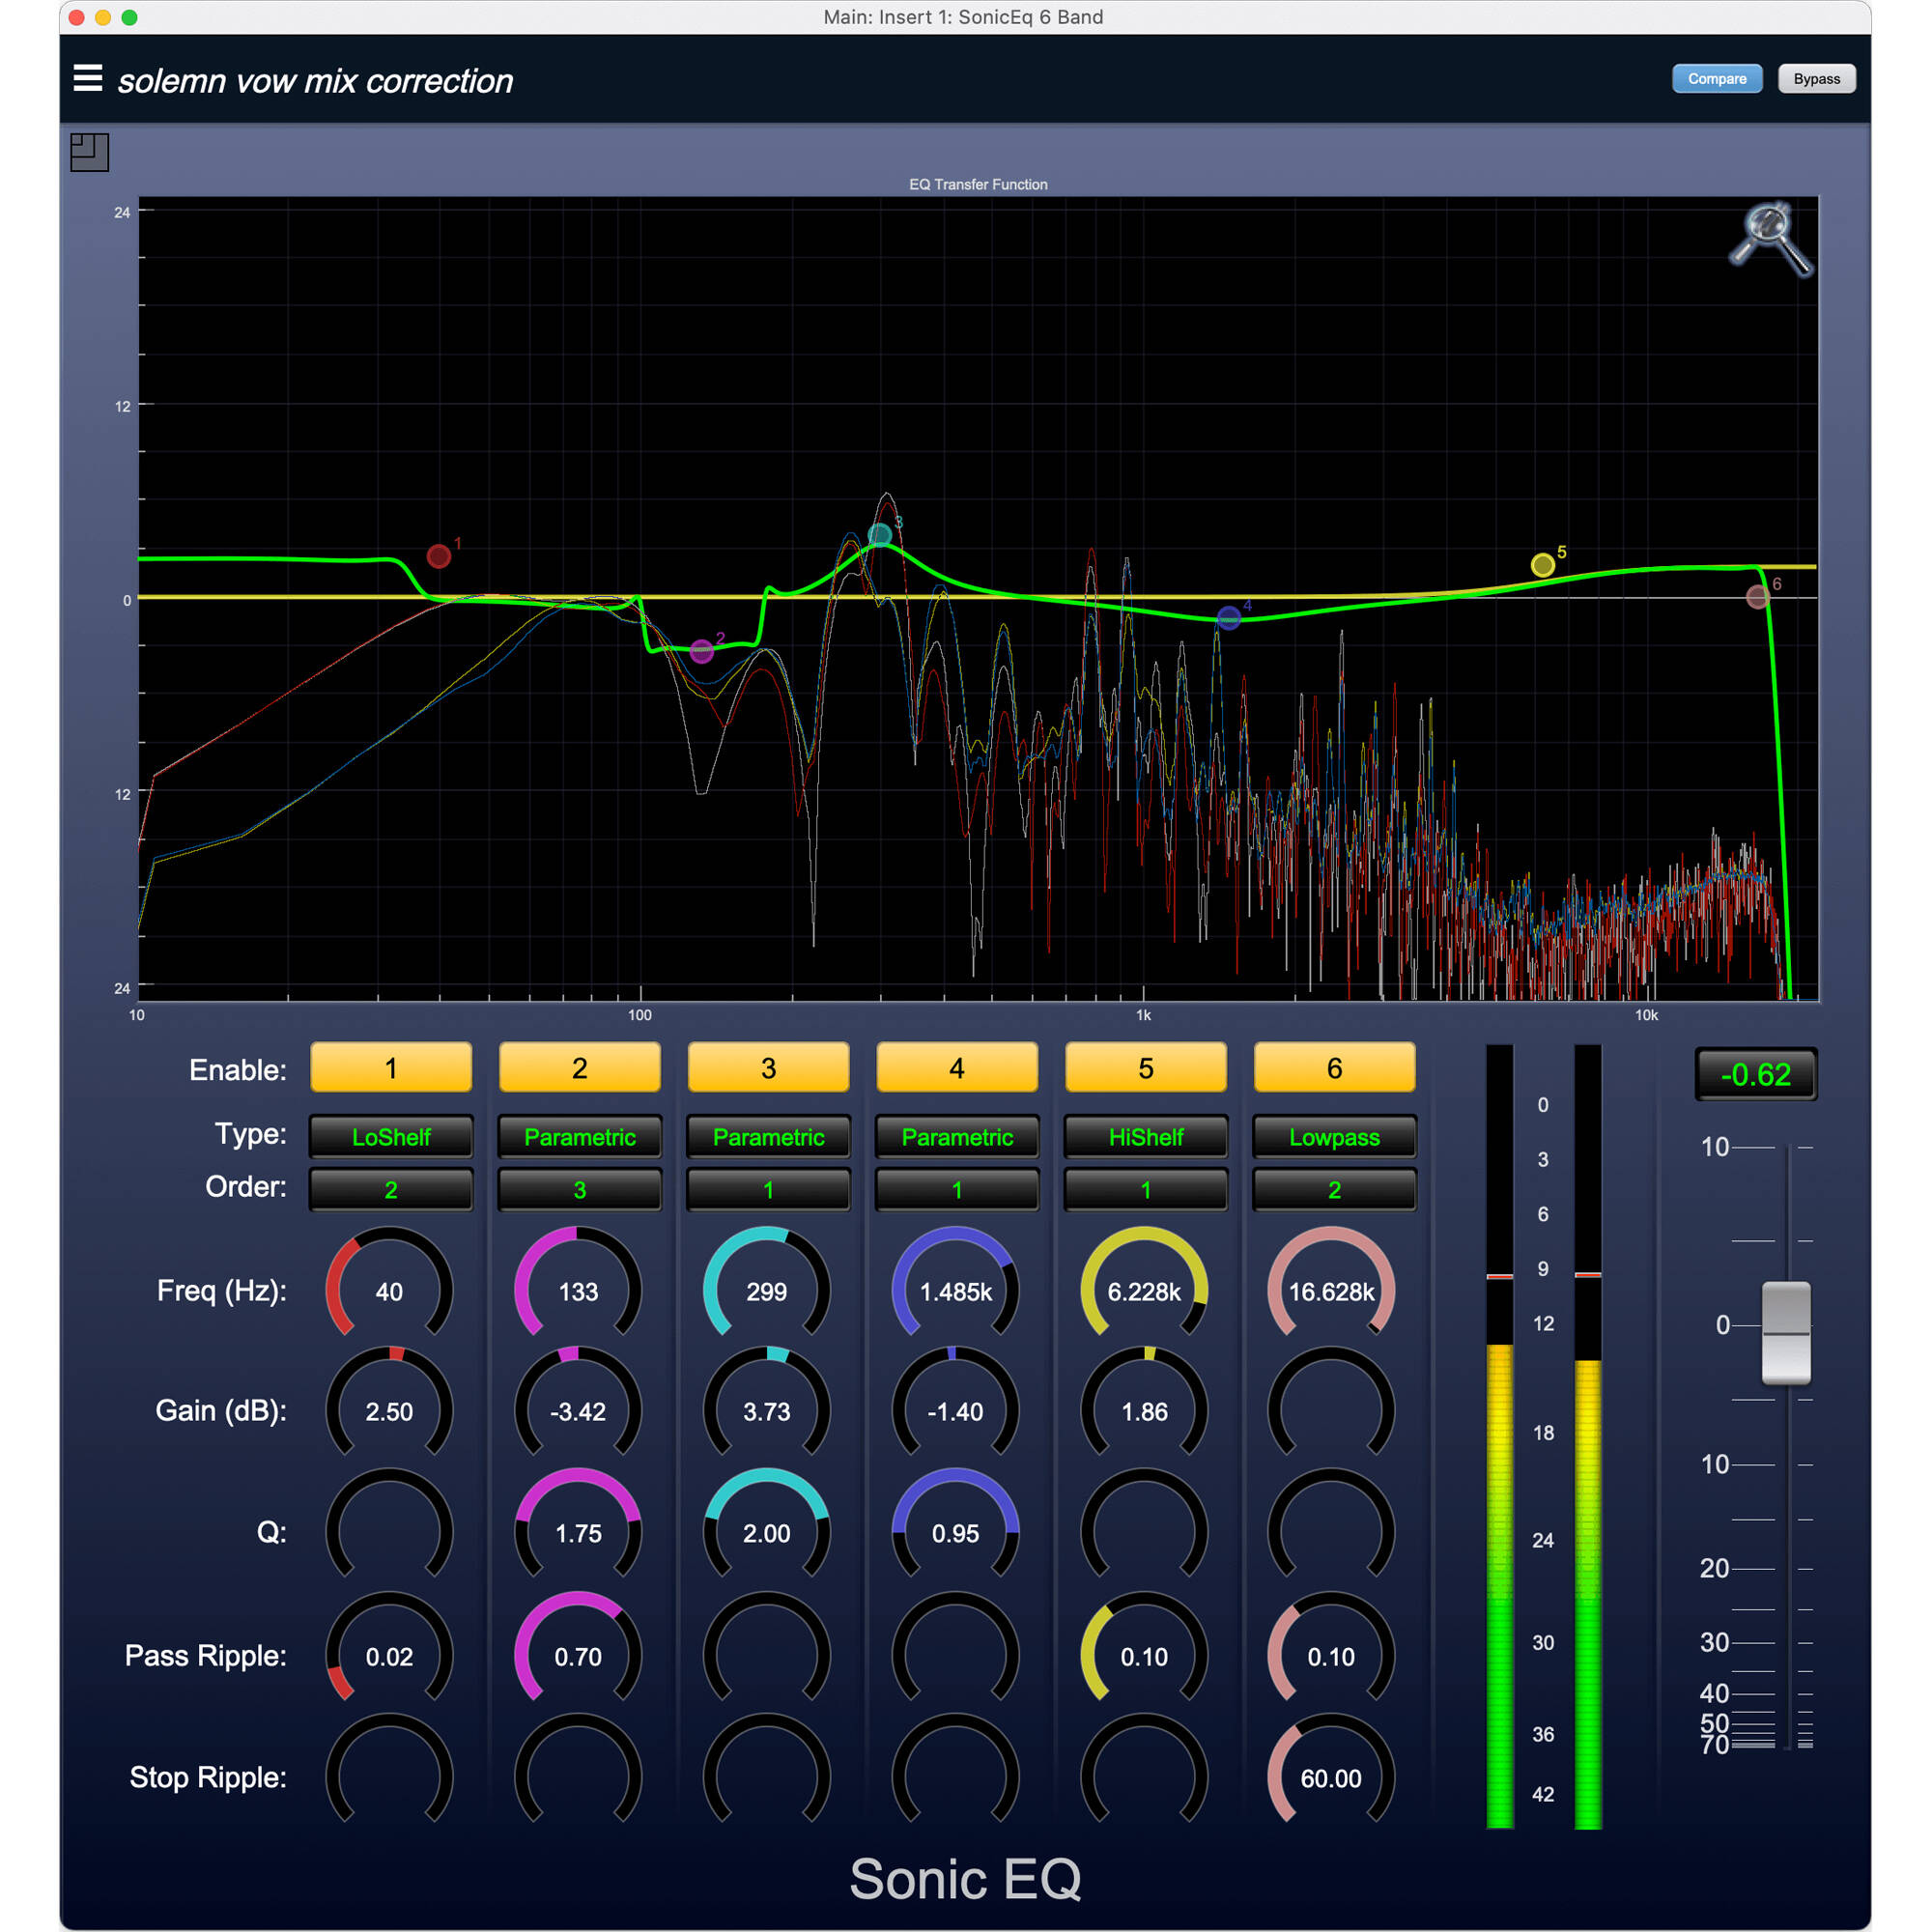Open band 4 order selector
This screenshot has width=1932, height=1932.
(957, 1190)
